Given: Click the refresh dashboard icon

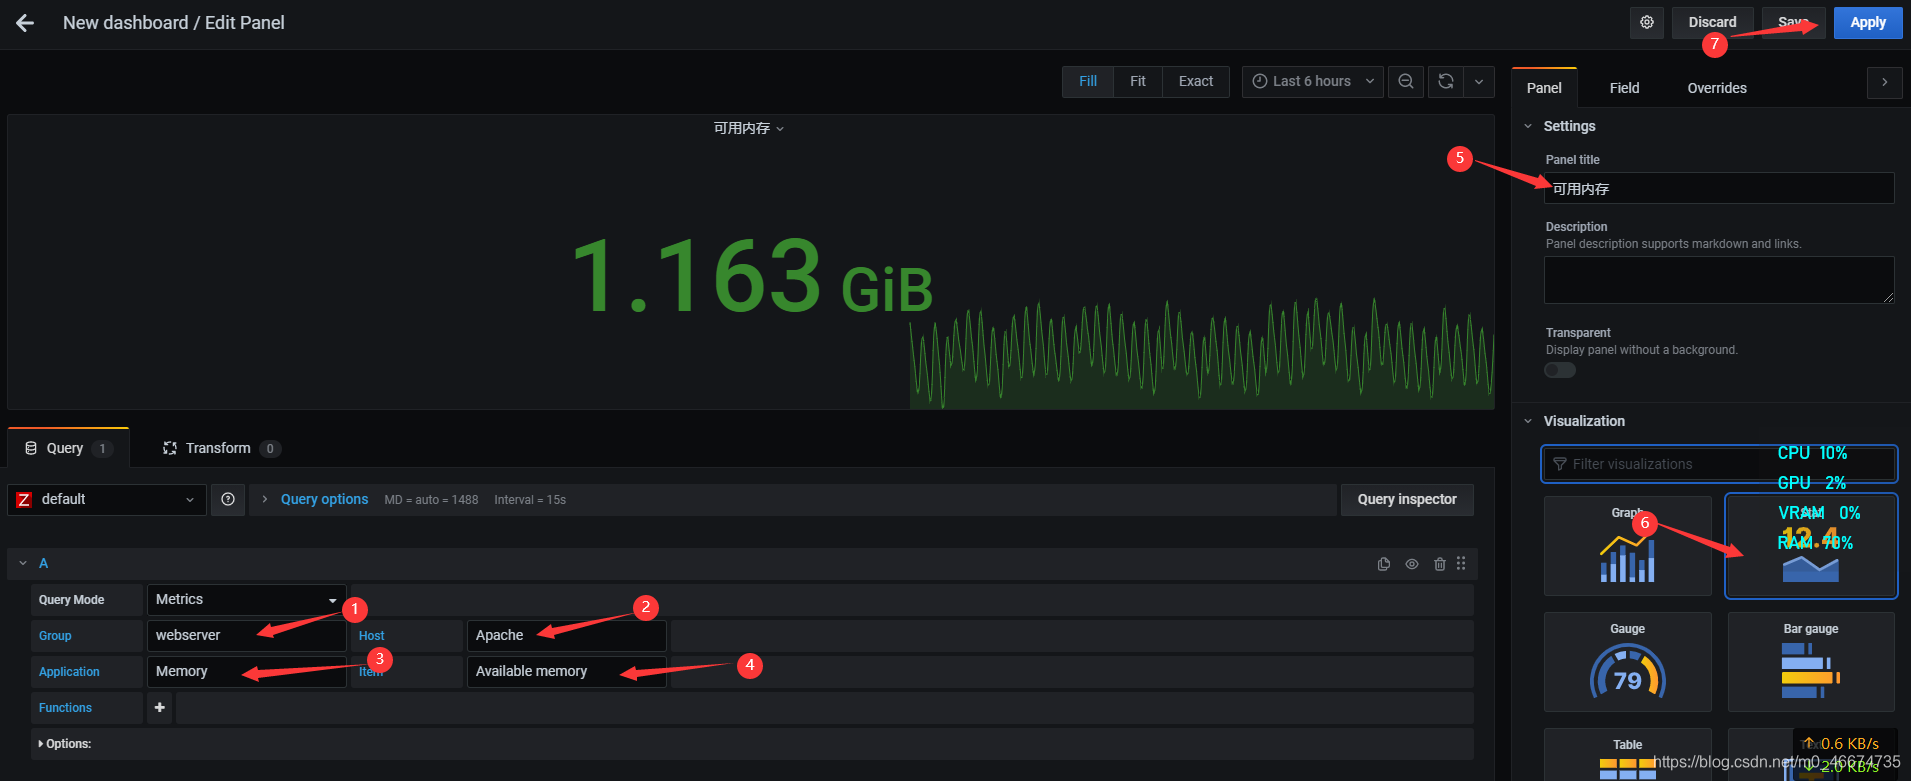Looking at the screenshot, I should coord(1445,81).
